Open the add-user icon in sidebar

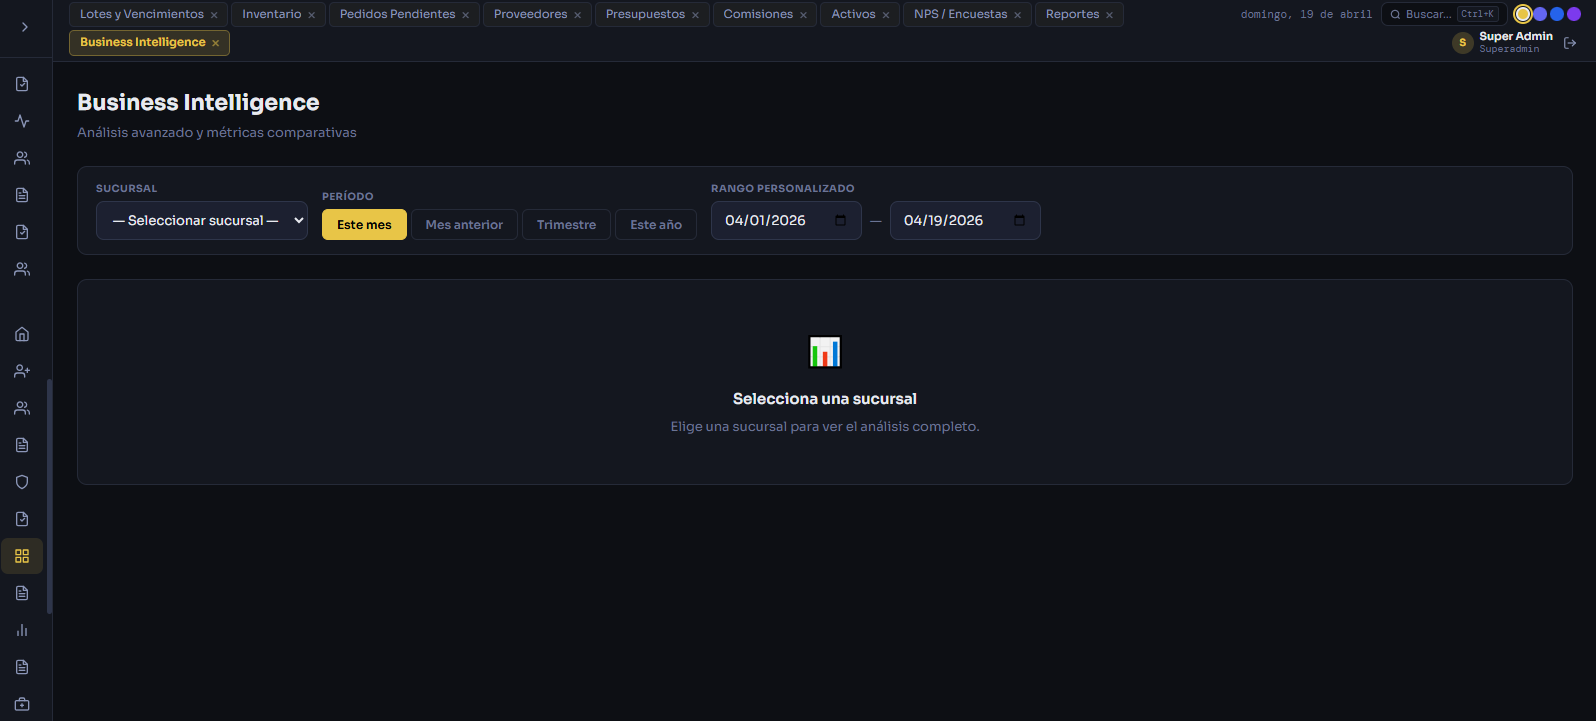click(x=22, y=371)
